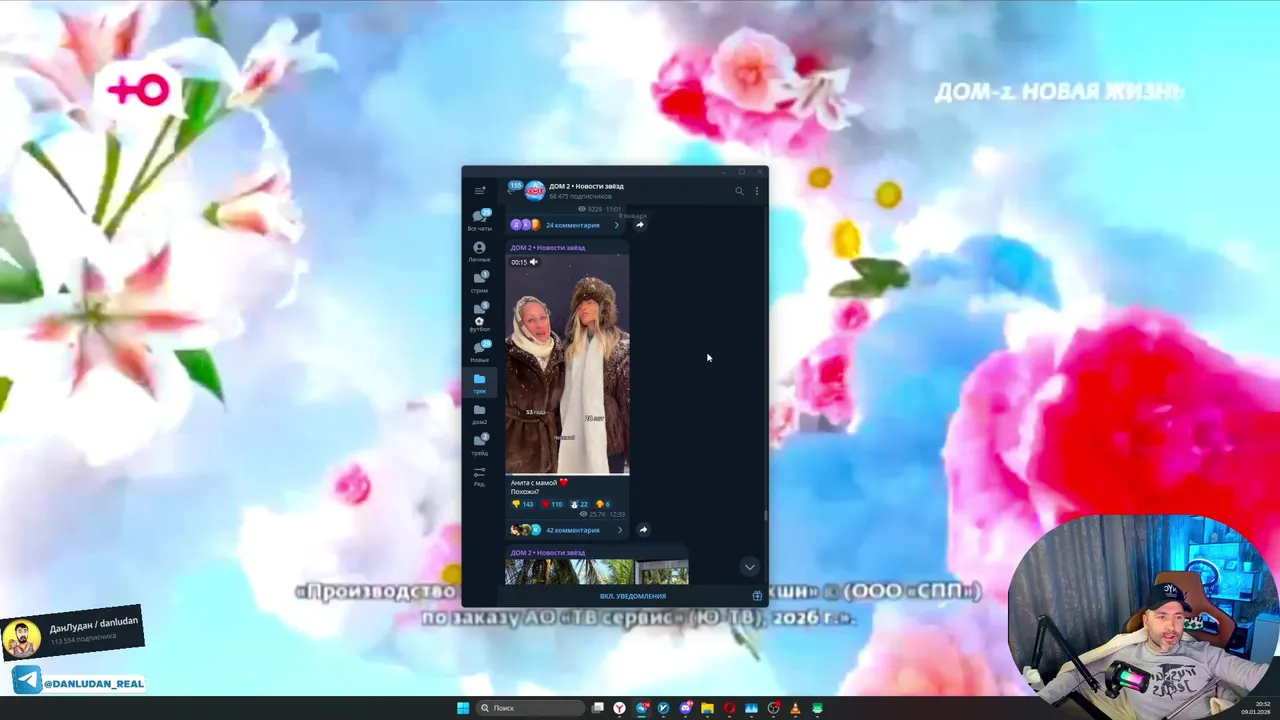Image resolution: width=1280 pixels, height=720 pixels.
Task: Open File Explorer from taskbar
Action: coord(707,708)
